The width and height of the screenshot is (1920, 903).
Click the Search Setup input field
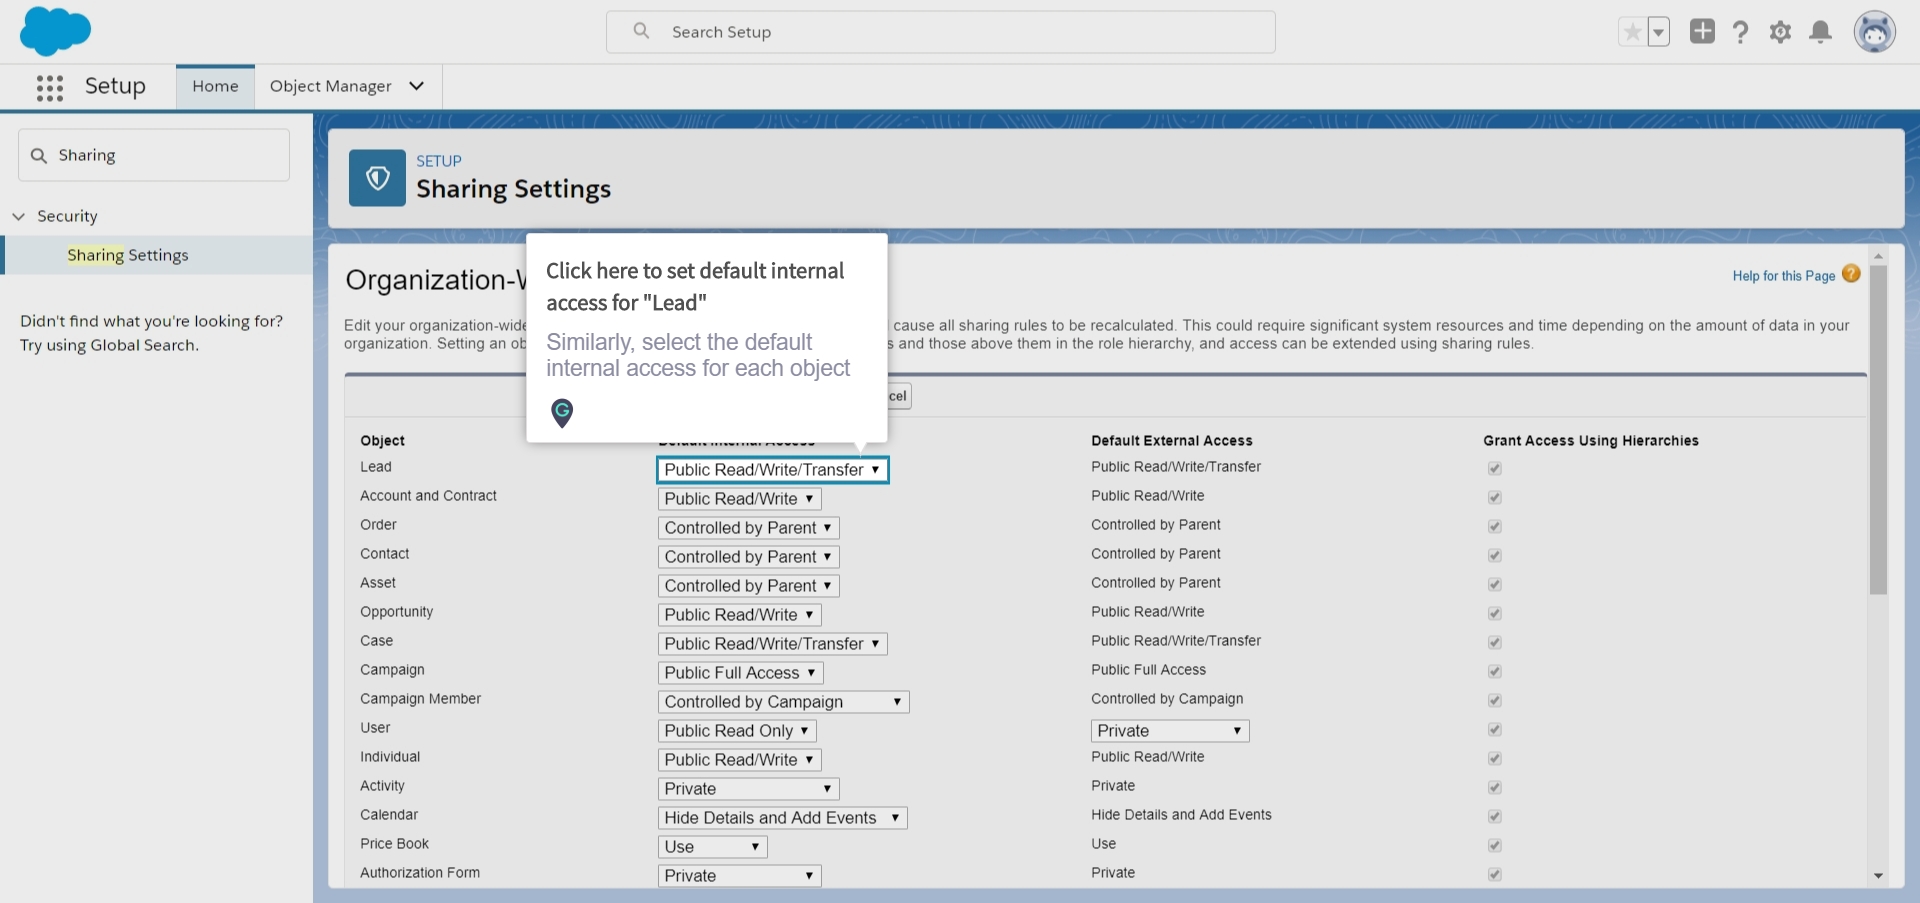pyautogui.click(x=940, y=32)
